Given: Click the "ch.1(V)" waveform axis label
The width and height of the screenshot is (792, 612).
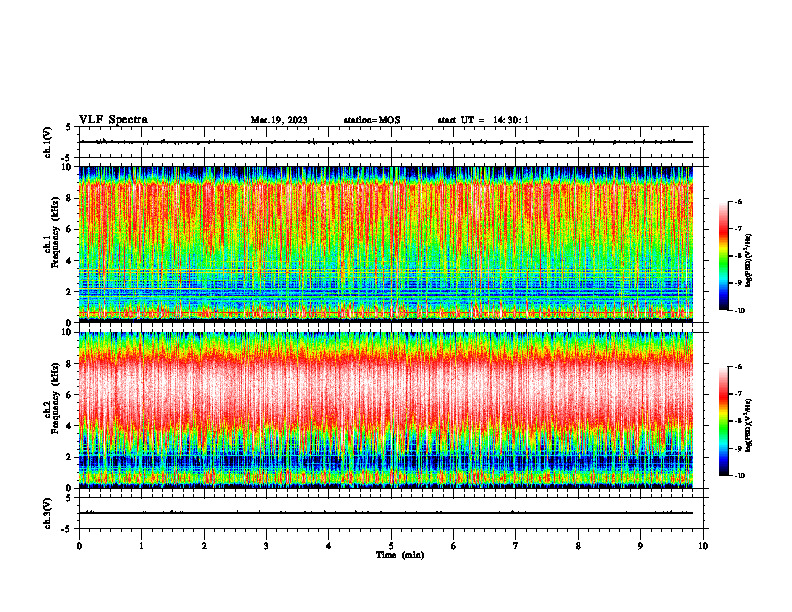Looking at the screenshot, I should click(x=48, y=142).
